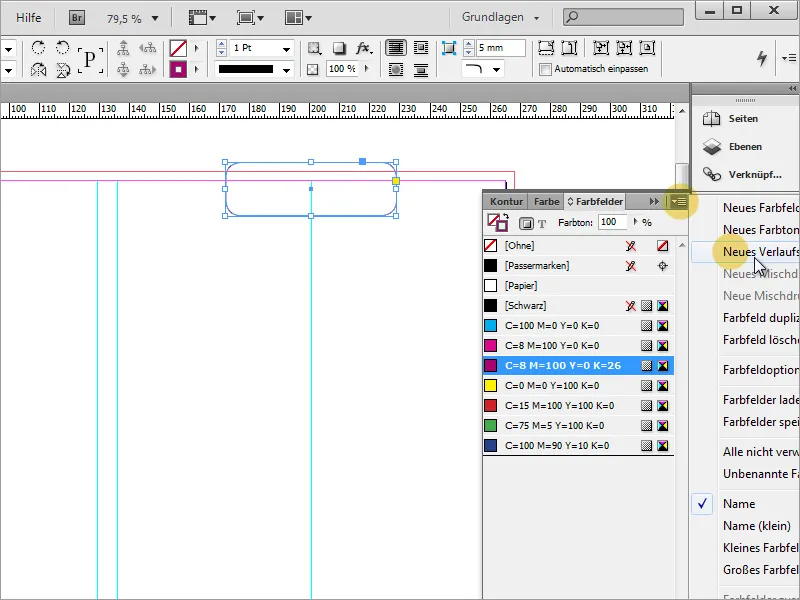
Task: Choose Farbfeld duplizieren menu entry
Action: coord(761,318)
